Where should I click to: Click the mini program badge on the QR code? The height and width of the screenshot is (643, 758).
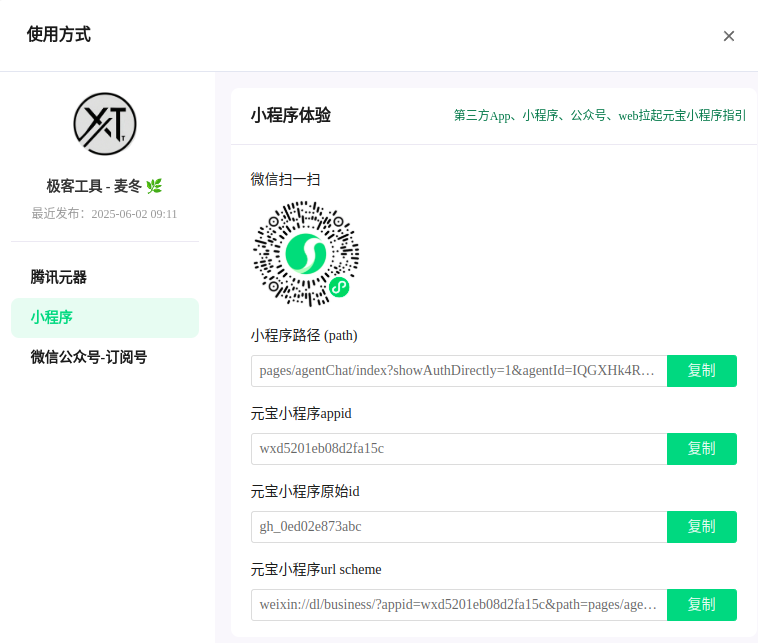(339, 287)
